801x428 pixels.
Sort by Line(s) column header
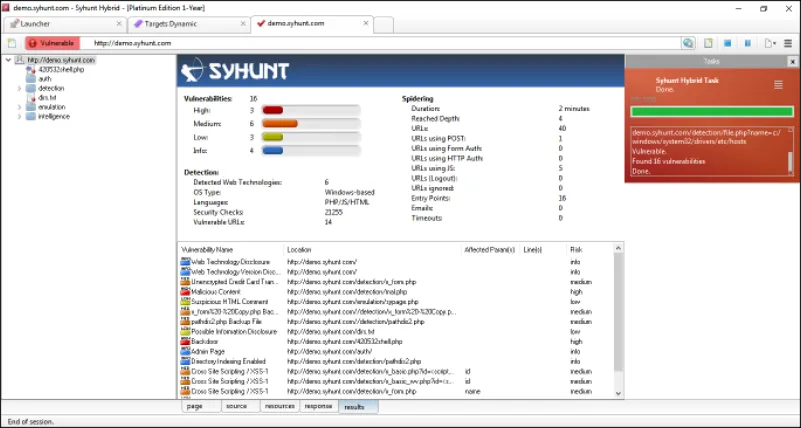[543, 250]
